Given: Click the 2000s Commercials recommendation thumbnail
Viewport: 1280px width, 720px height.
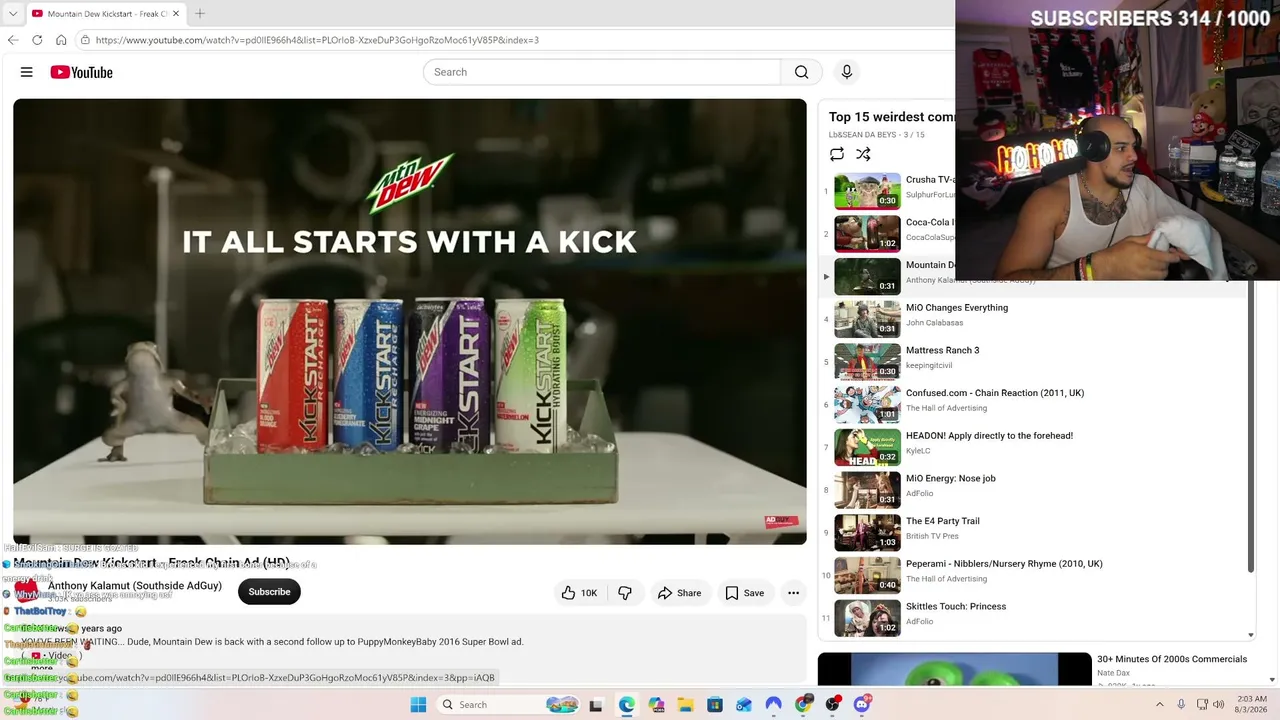Looking at the screenshot, I should click(x=955, y=669).
